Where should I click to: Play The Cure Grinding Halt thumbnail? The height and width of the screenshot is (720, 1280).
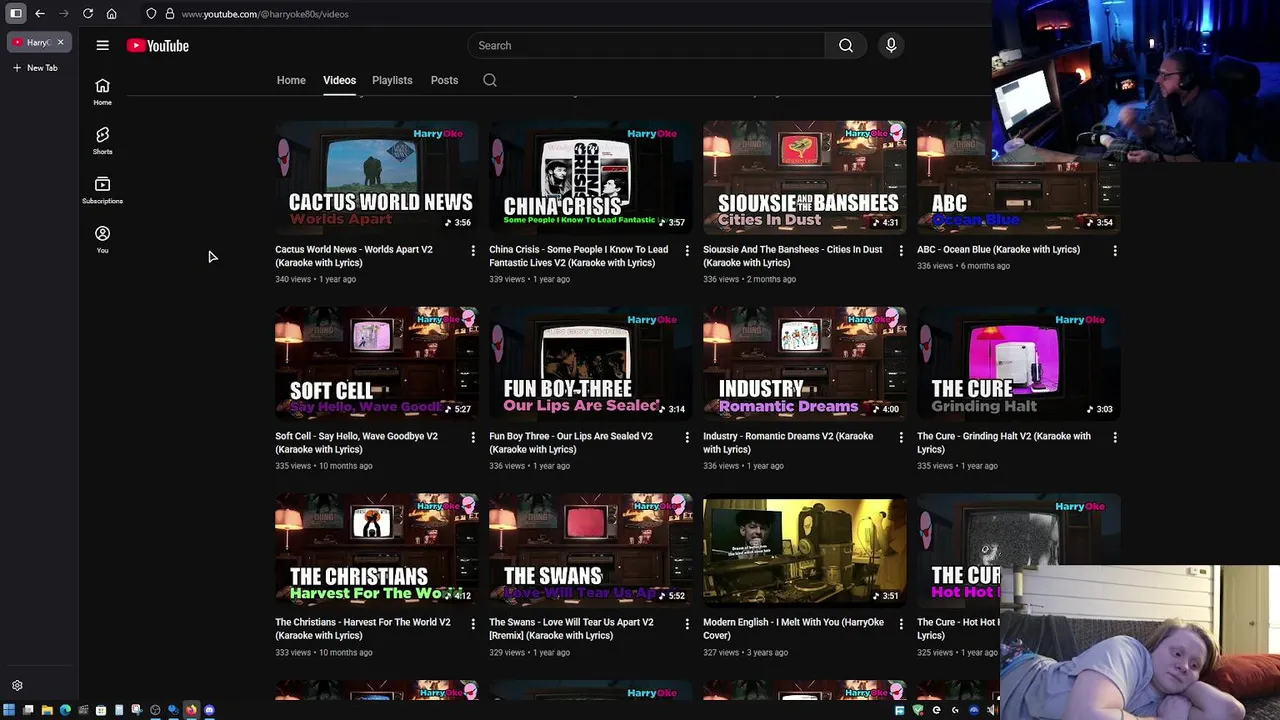[x=1018, y=364]
